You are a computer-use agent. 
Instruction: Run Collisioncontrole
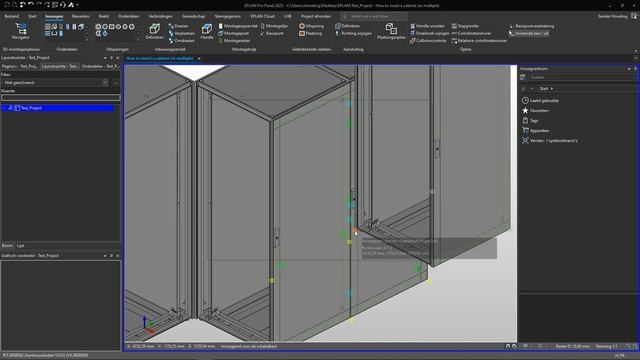click(x=428, y=41)
